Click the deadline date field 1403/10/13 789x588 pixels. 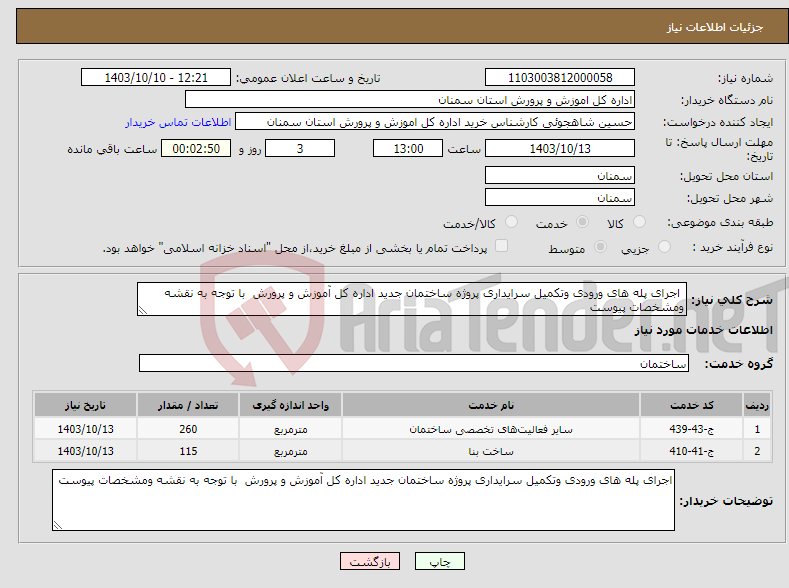[x=560, y=148]
